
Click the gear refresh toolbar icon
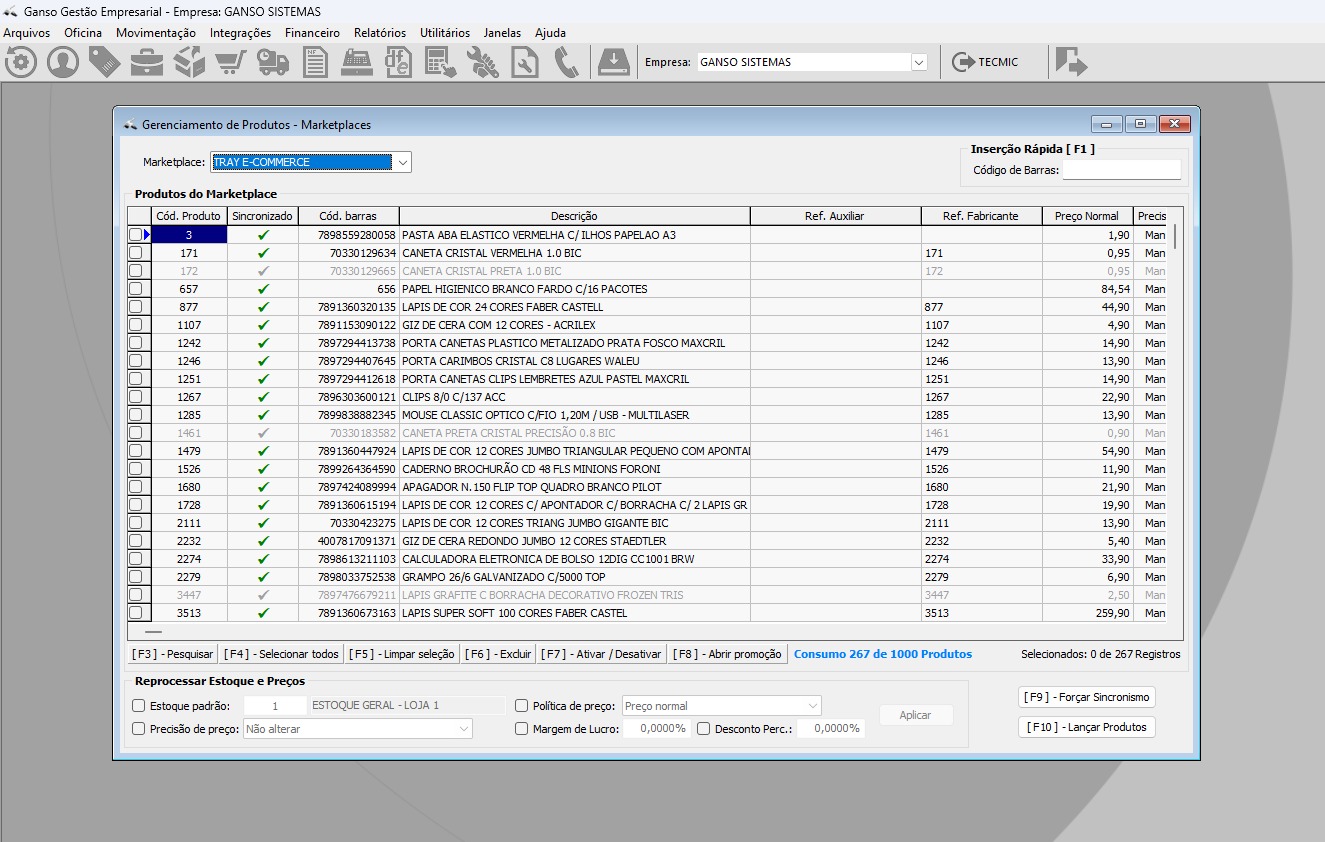21,62
